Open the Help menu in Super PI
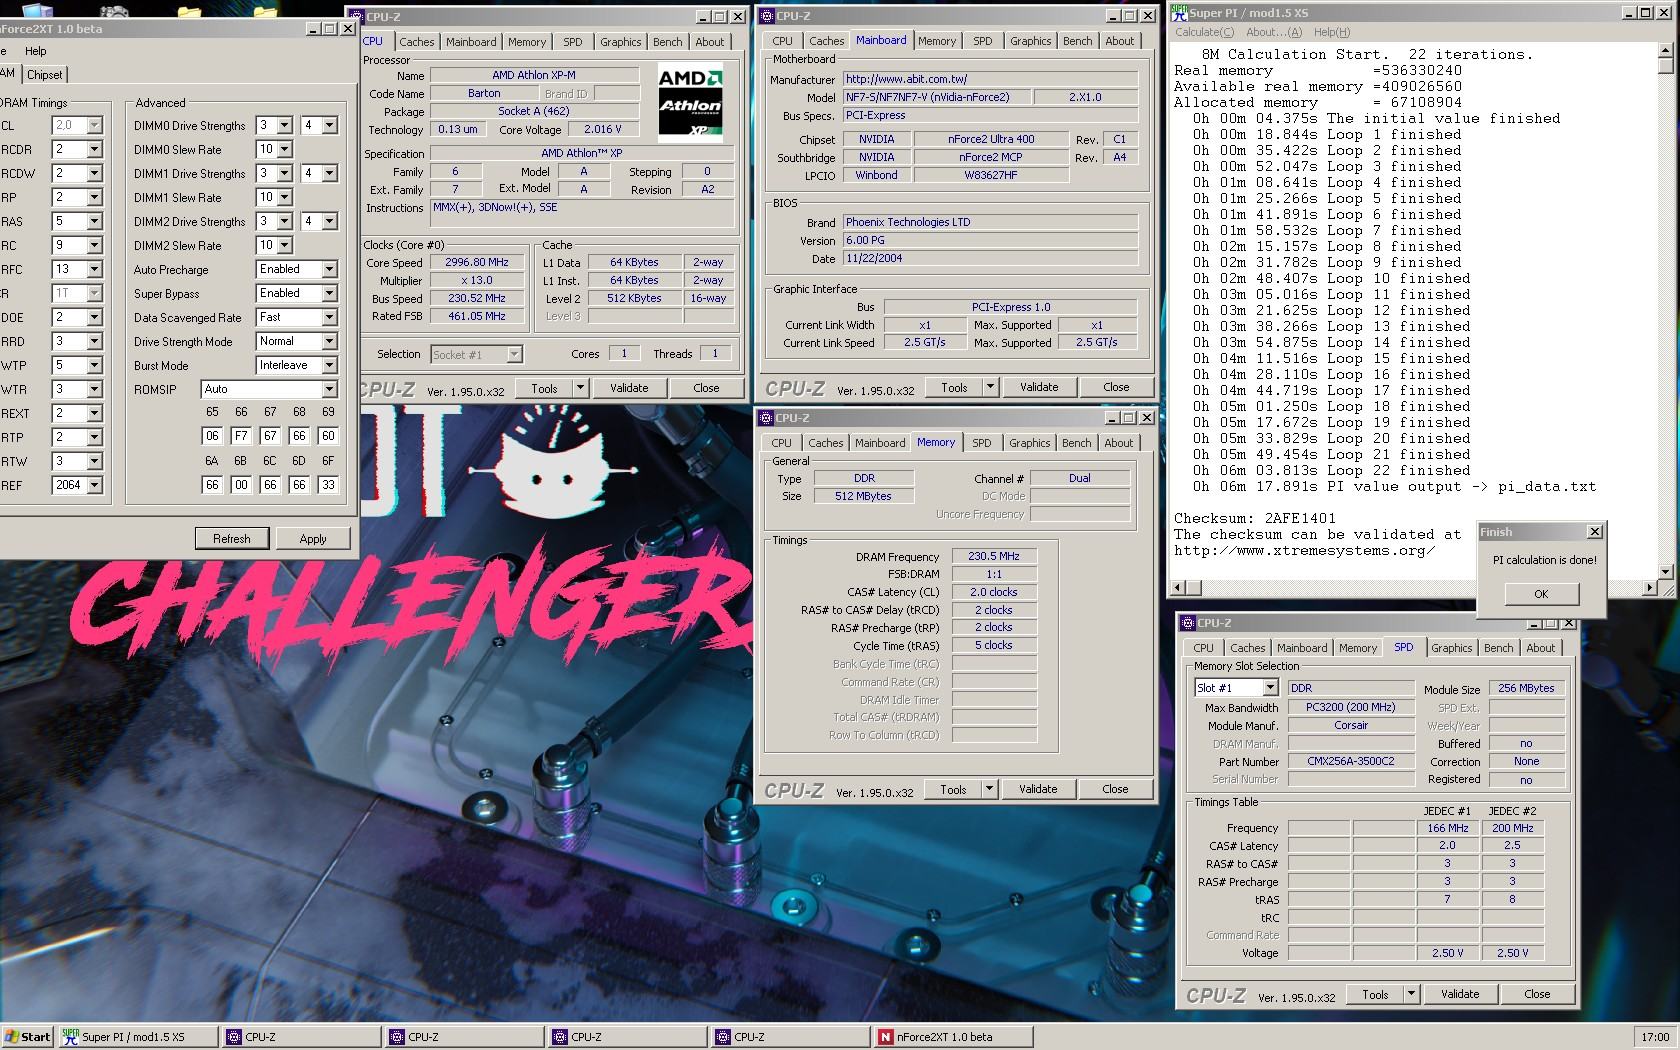The image size is (1680, 1050). pos(1331,32)
